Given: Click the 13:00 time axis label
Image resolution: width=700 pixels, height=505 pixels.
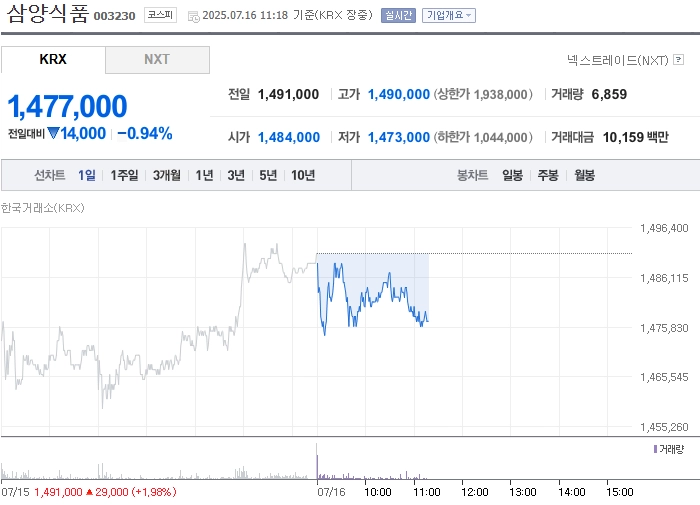Looking at the screenshot, I should click(x=523, y=492).
